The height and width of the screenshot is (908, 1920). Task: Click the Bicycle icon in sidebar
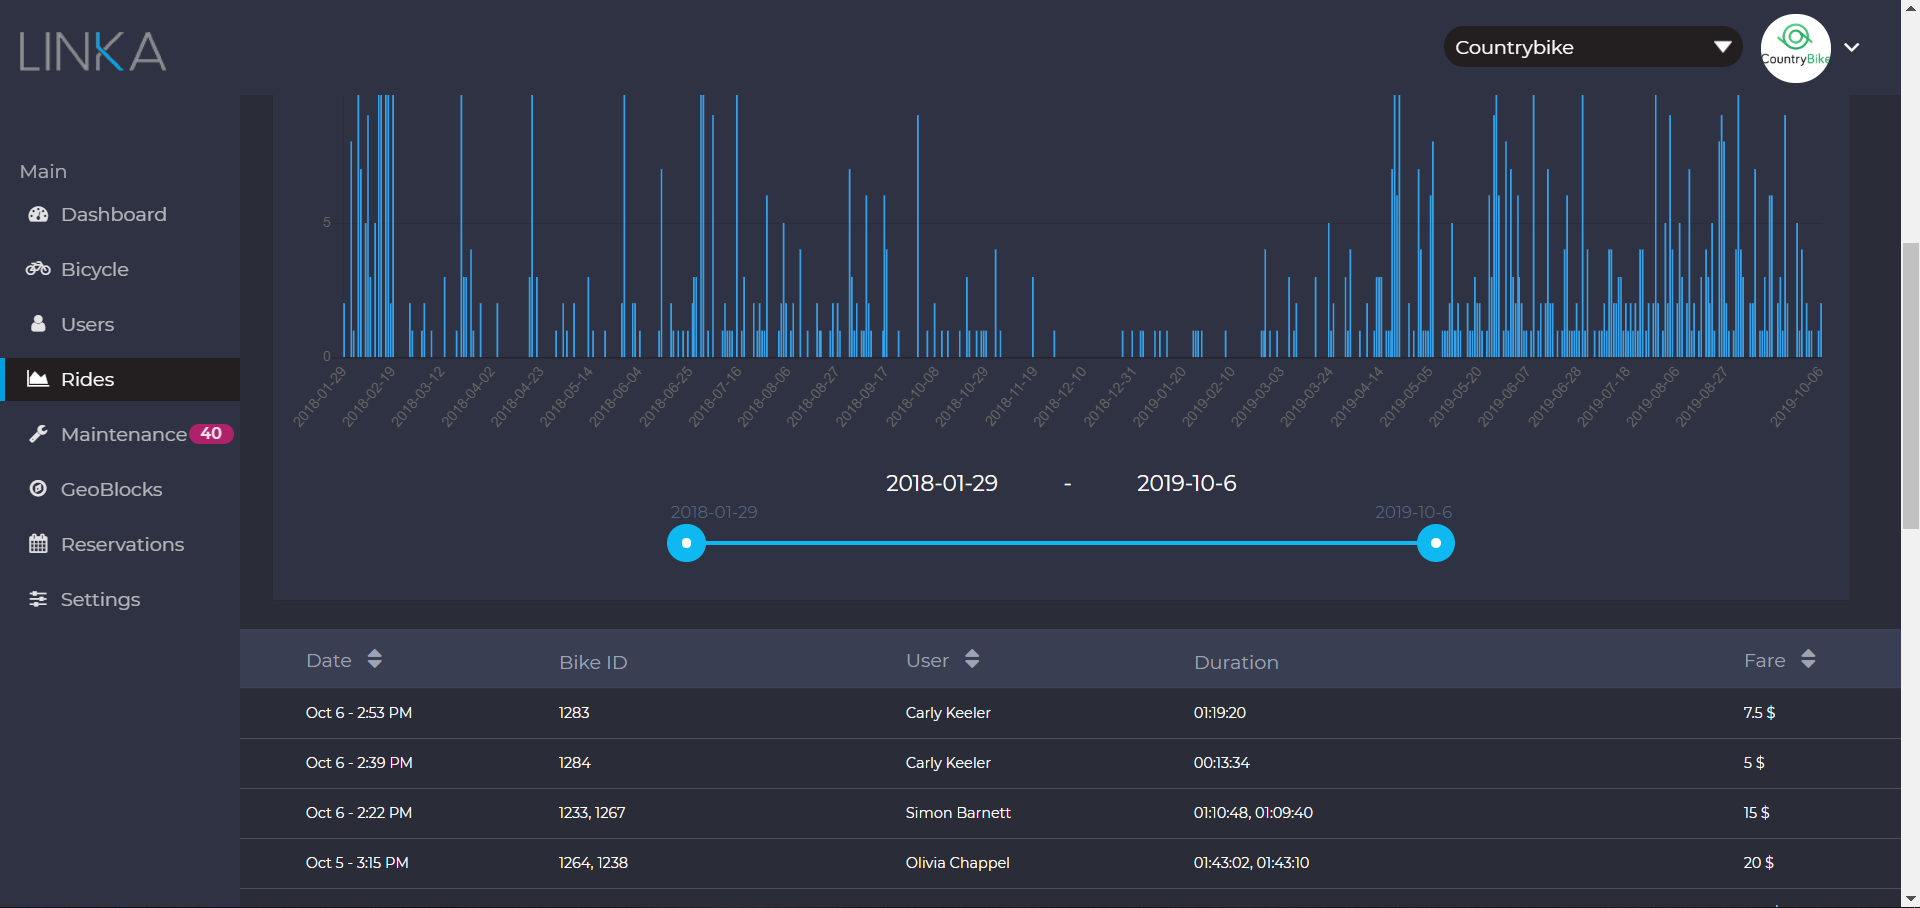[x=38, y=269]
